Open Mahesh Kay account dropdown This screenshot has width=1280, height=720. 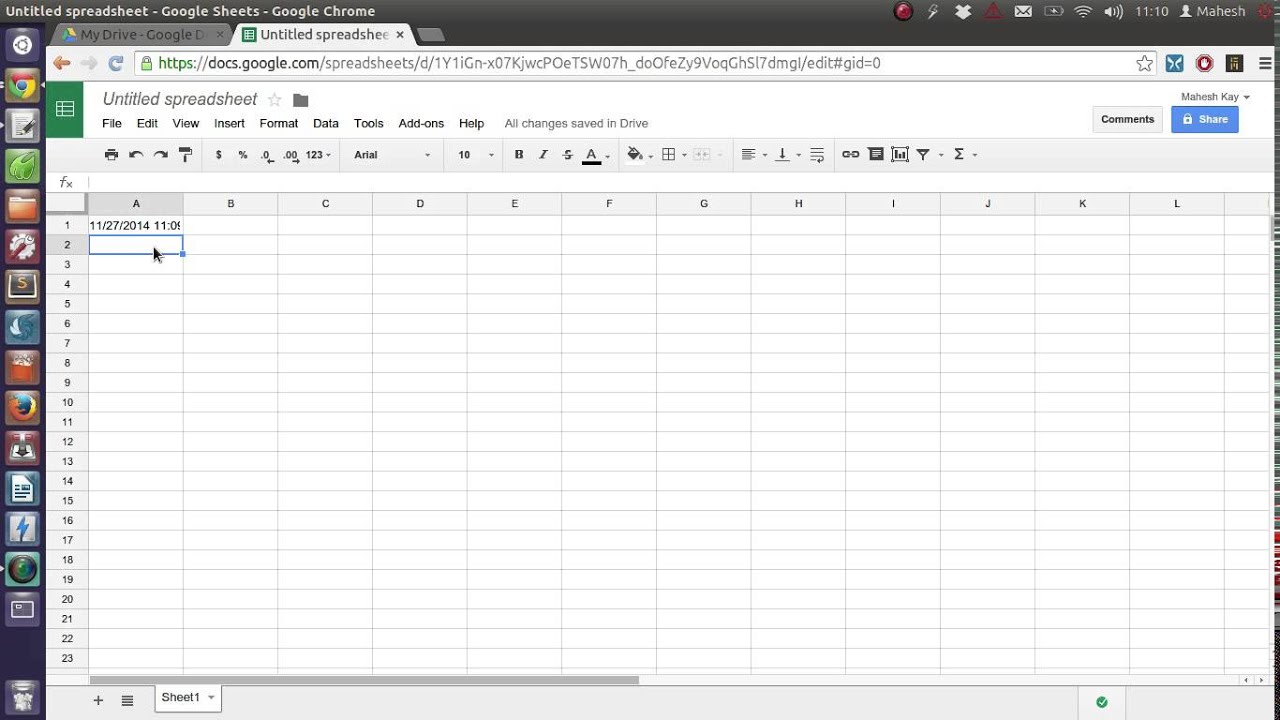pyautogui.click(x=1215, y=97)
